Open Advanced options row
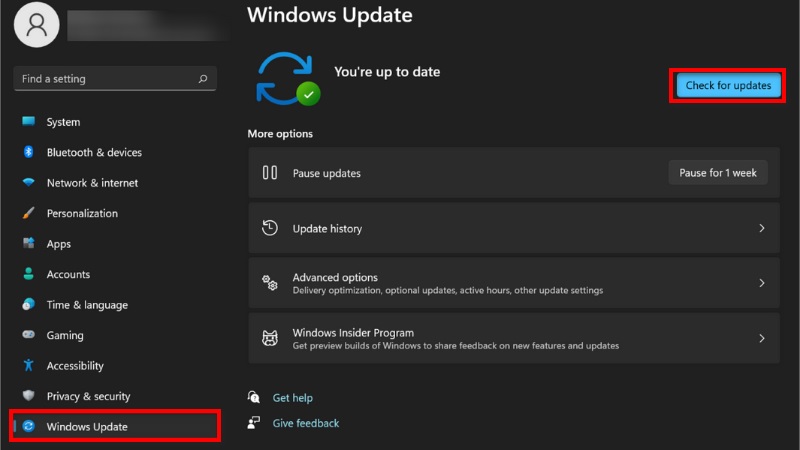Viewport: 800px width, 450px height. (514, 283)
